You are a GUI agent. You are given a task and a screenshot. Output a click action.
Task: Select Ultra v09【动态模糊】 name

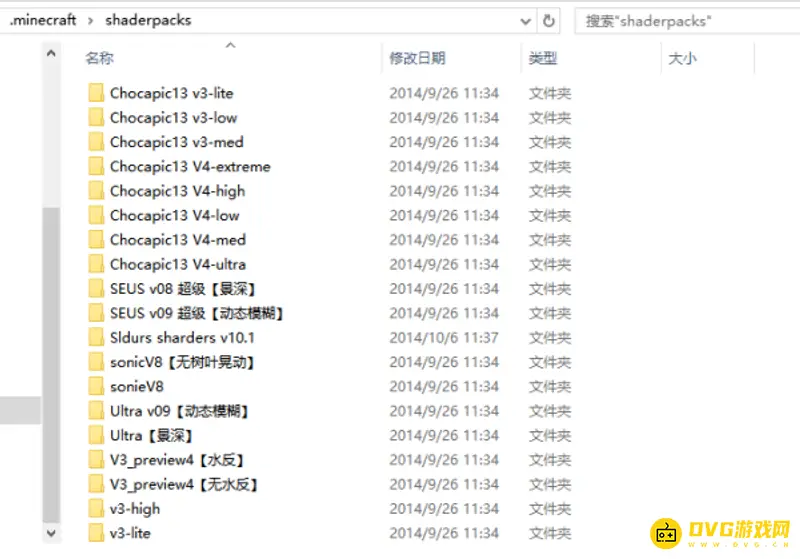(x=179, y=411)
